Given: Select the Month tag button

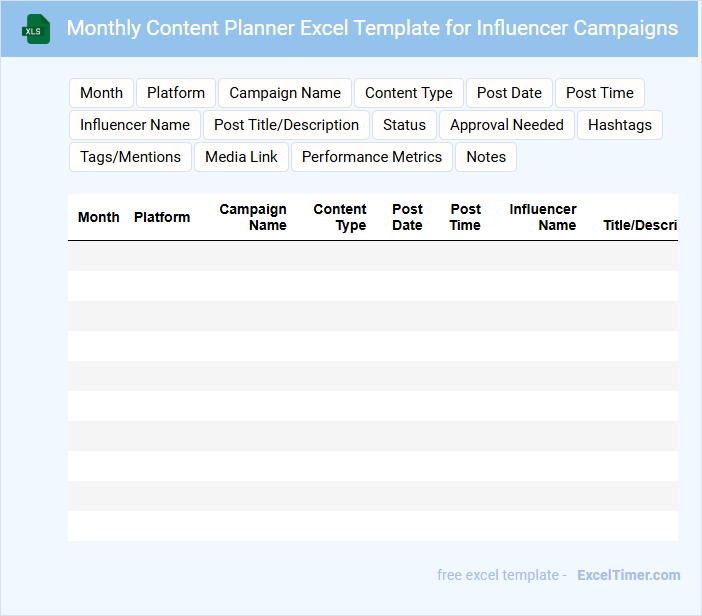Looking at the screenshot, I should point(101,93).
